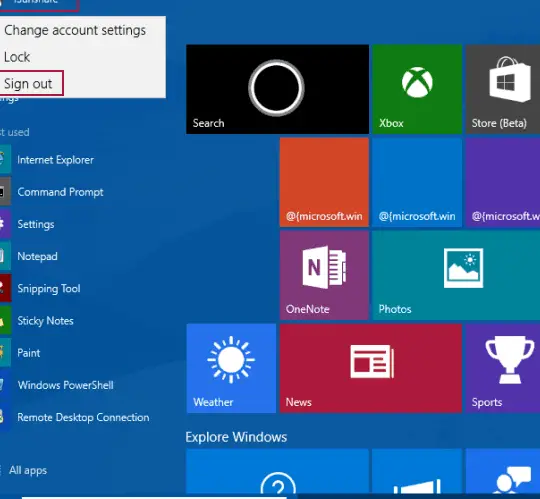The width and height of the screenshot is (540, 499).
Task: Open Sticky Notes from the list
Action: click(45, 321)
